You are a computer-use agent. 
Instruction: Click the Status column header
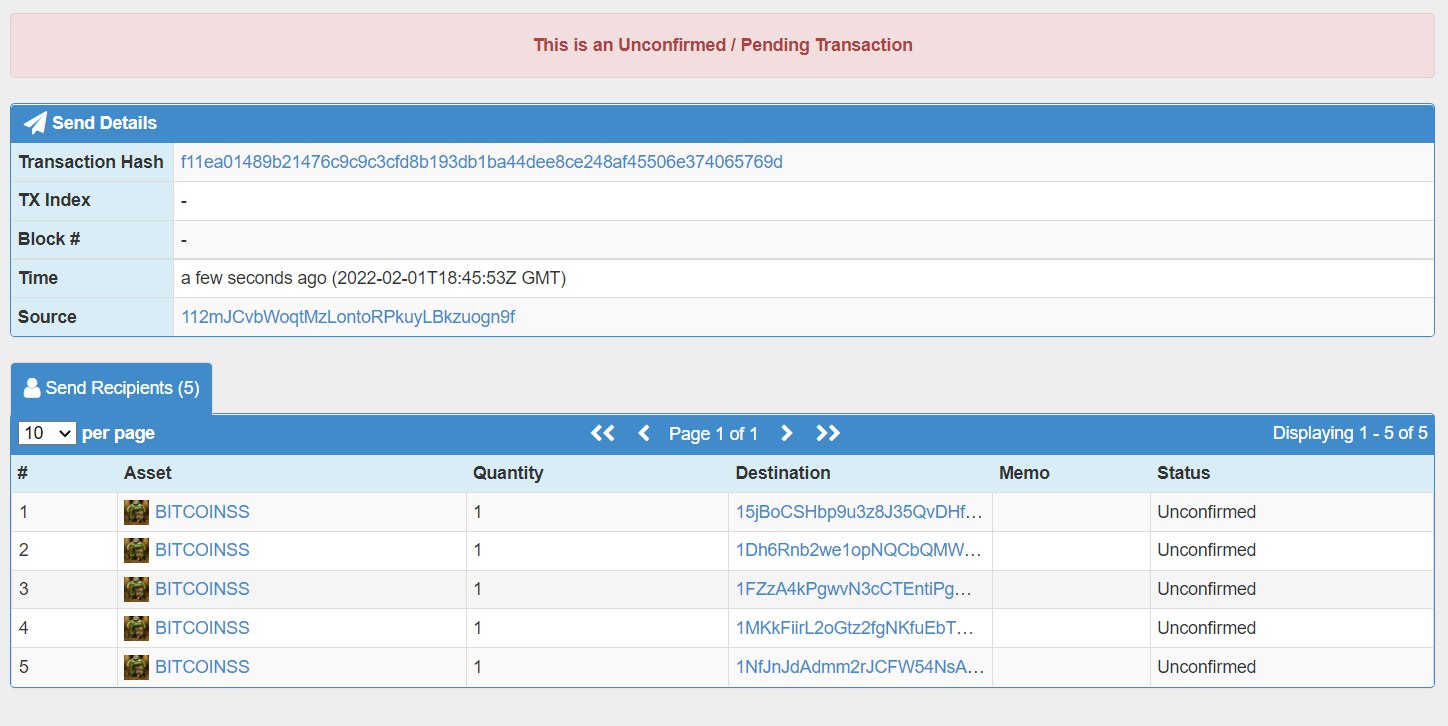tap(1183, 473)
